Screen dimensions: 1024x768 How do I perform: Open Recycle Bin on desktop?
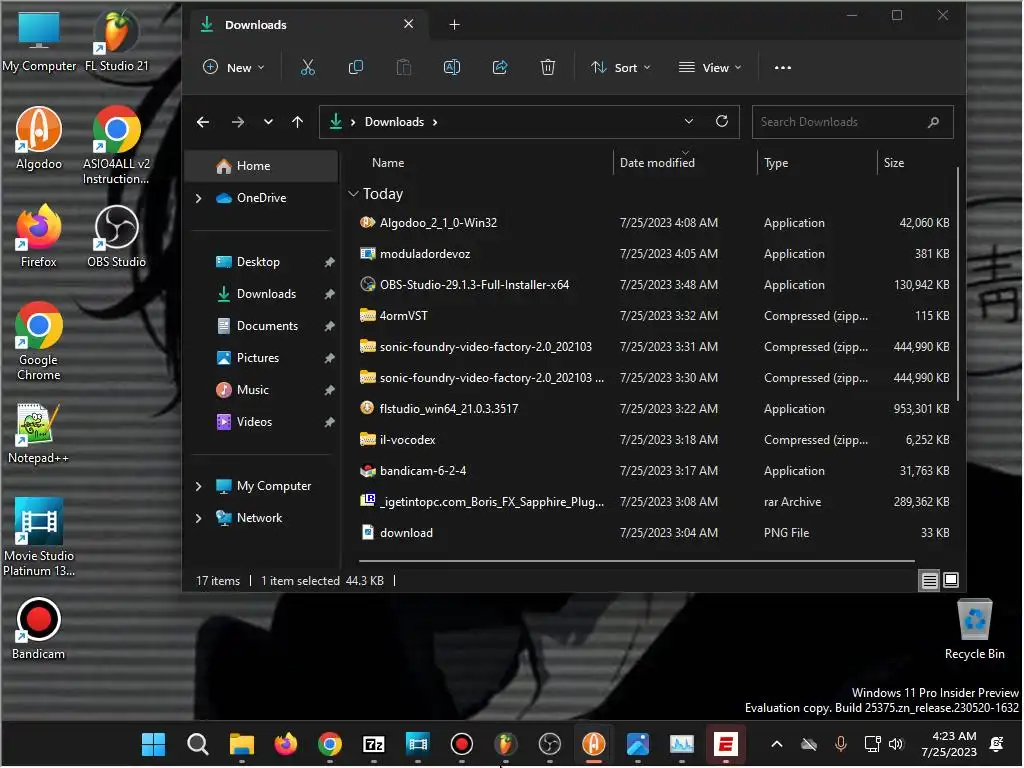point(974,629)
